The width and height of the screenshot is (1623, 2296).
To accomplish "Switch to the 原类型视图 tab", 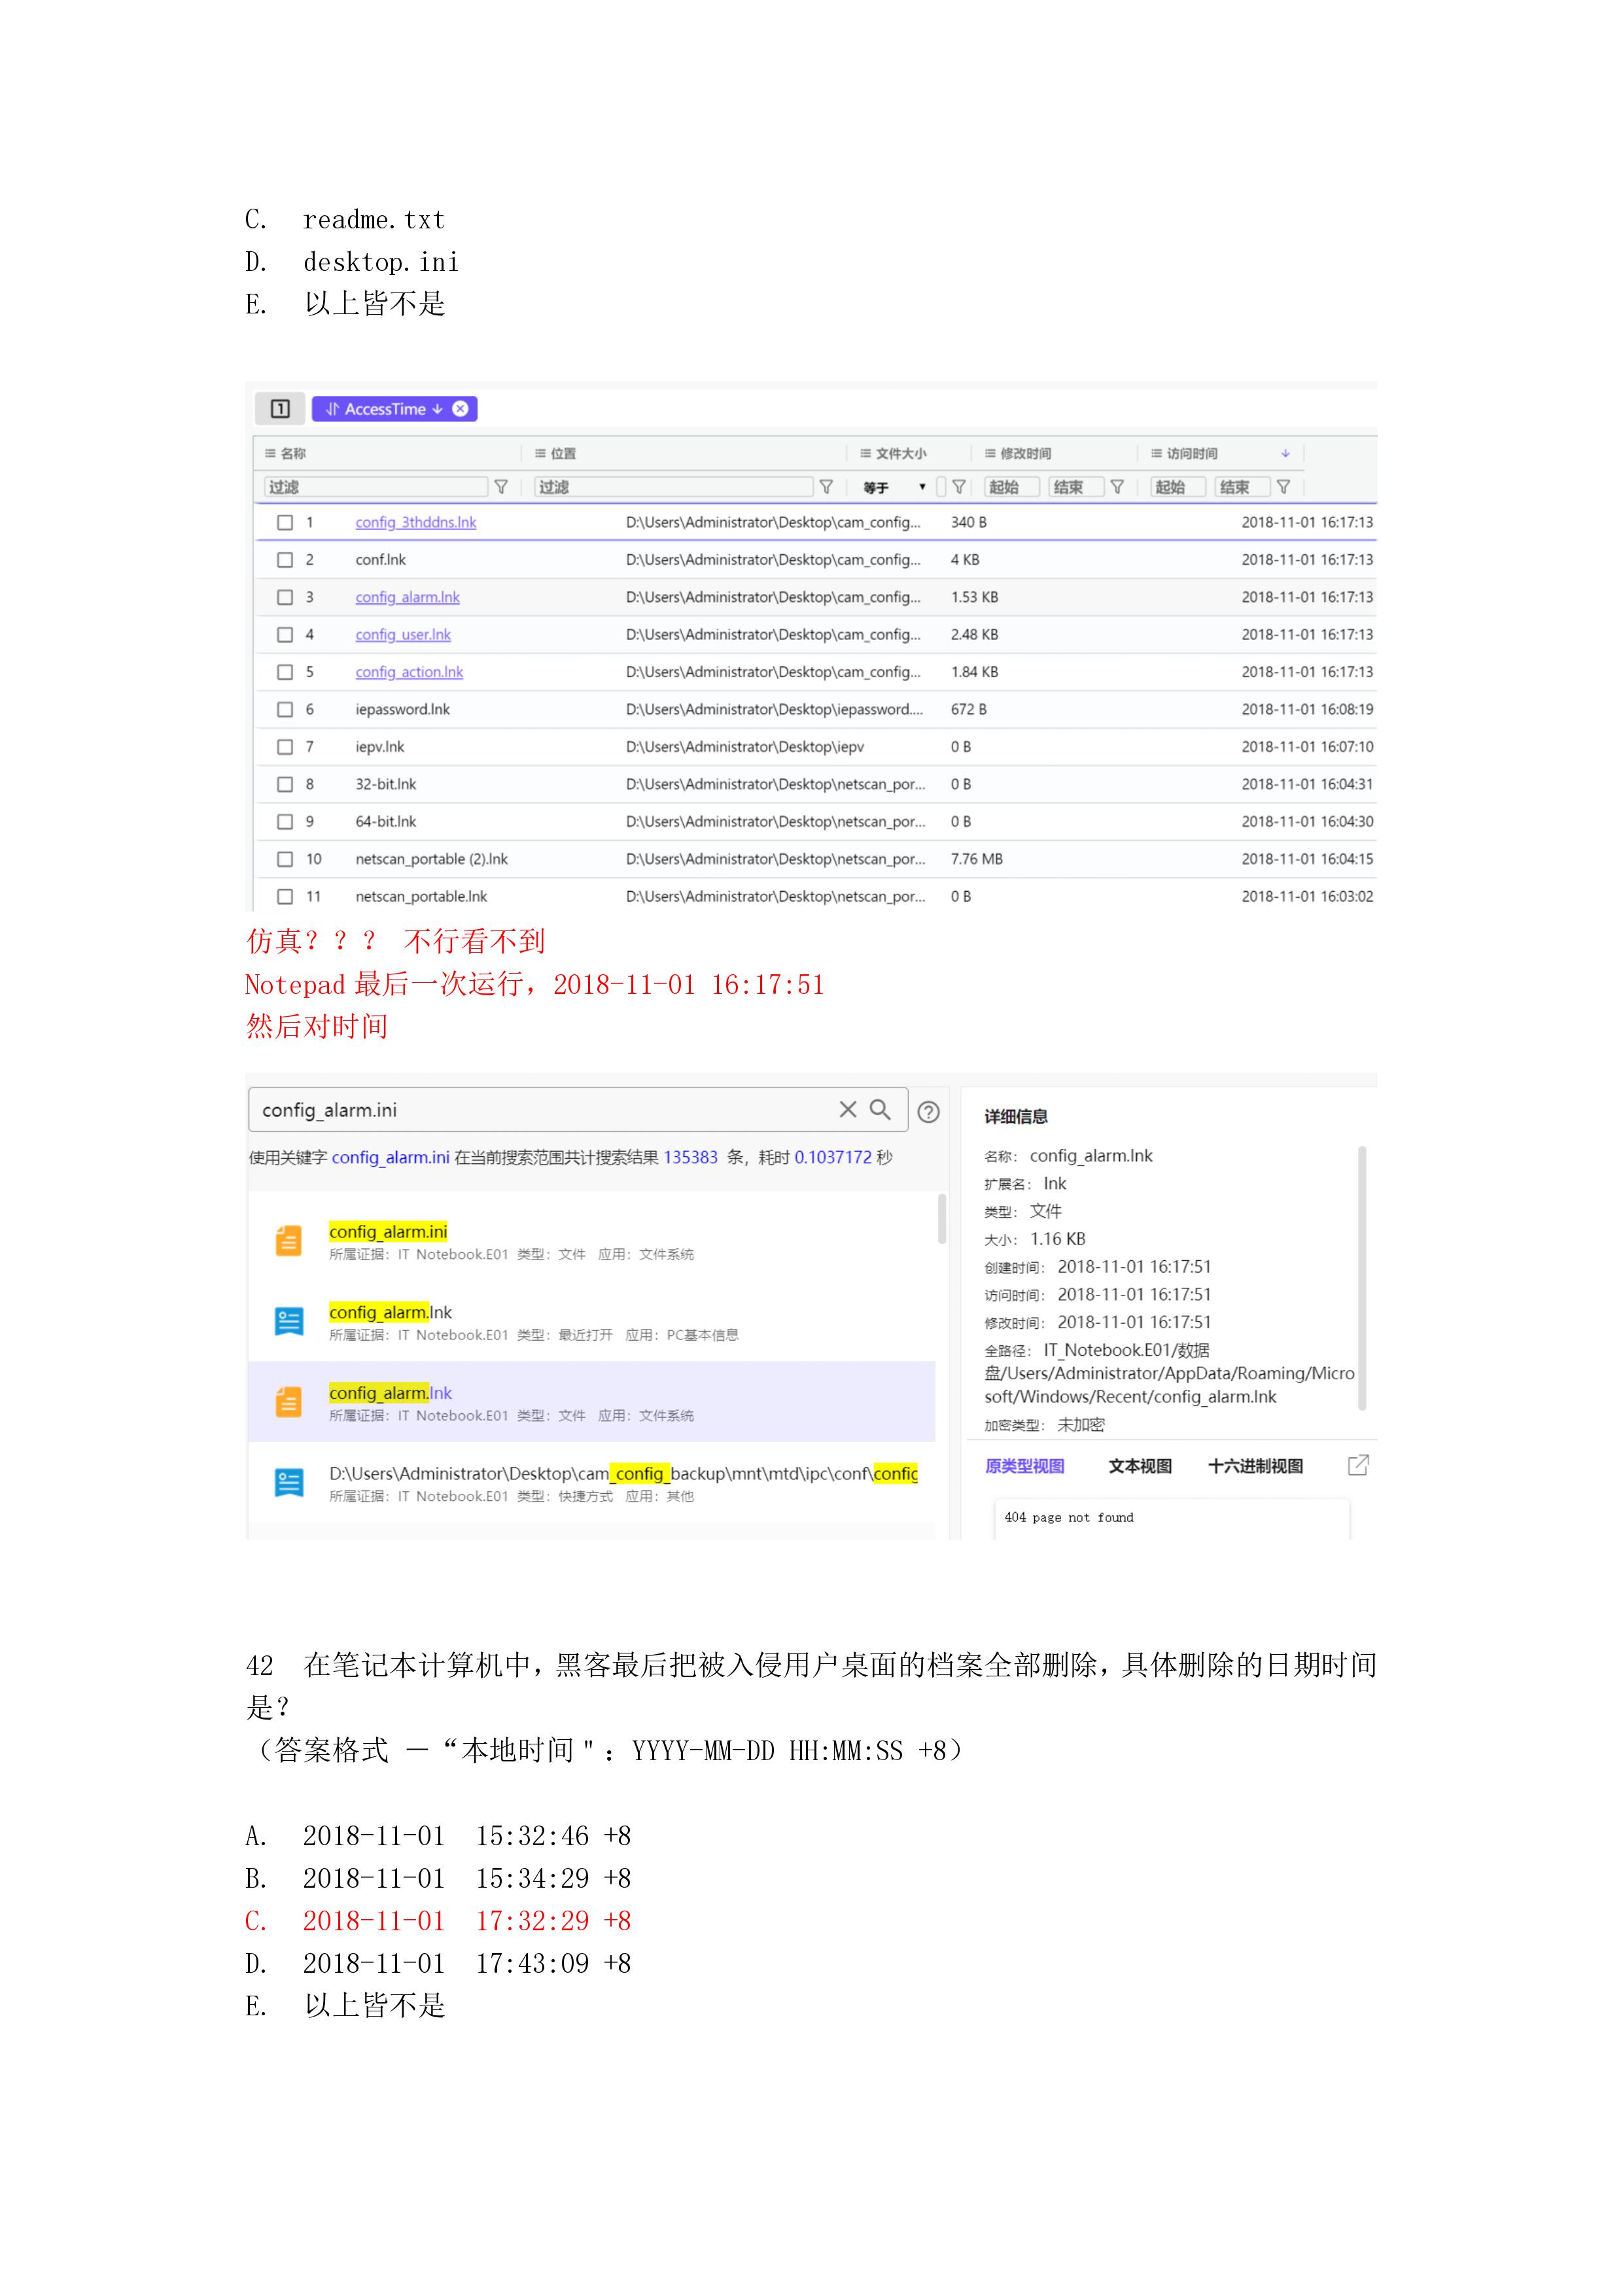I will coord(1025,1466).
